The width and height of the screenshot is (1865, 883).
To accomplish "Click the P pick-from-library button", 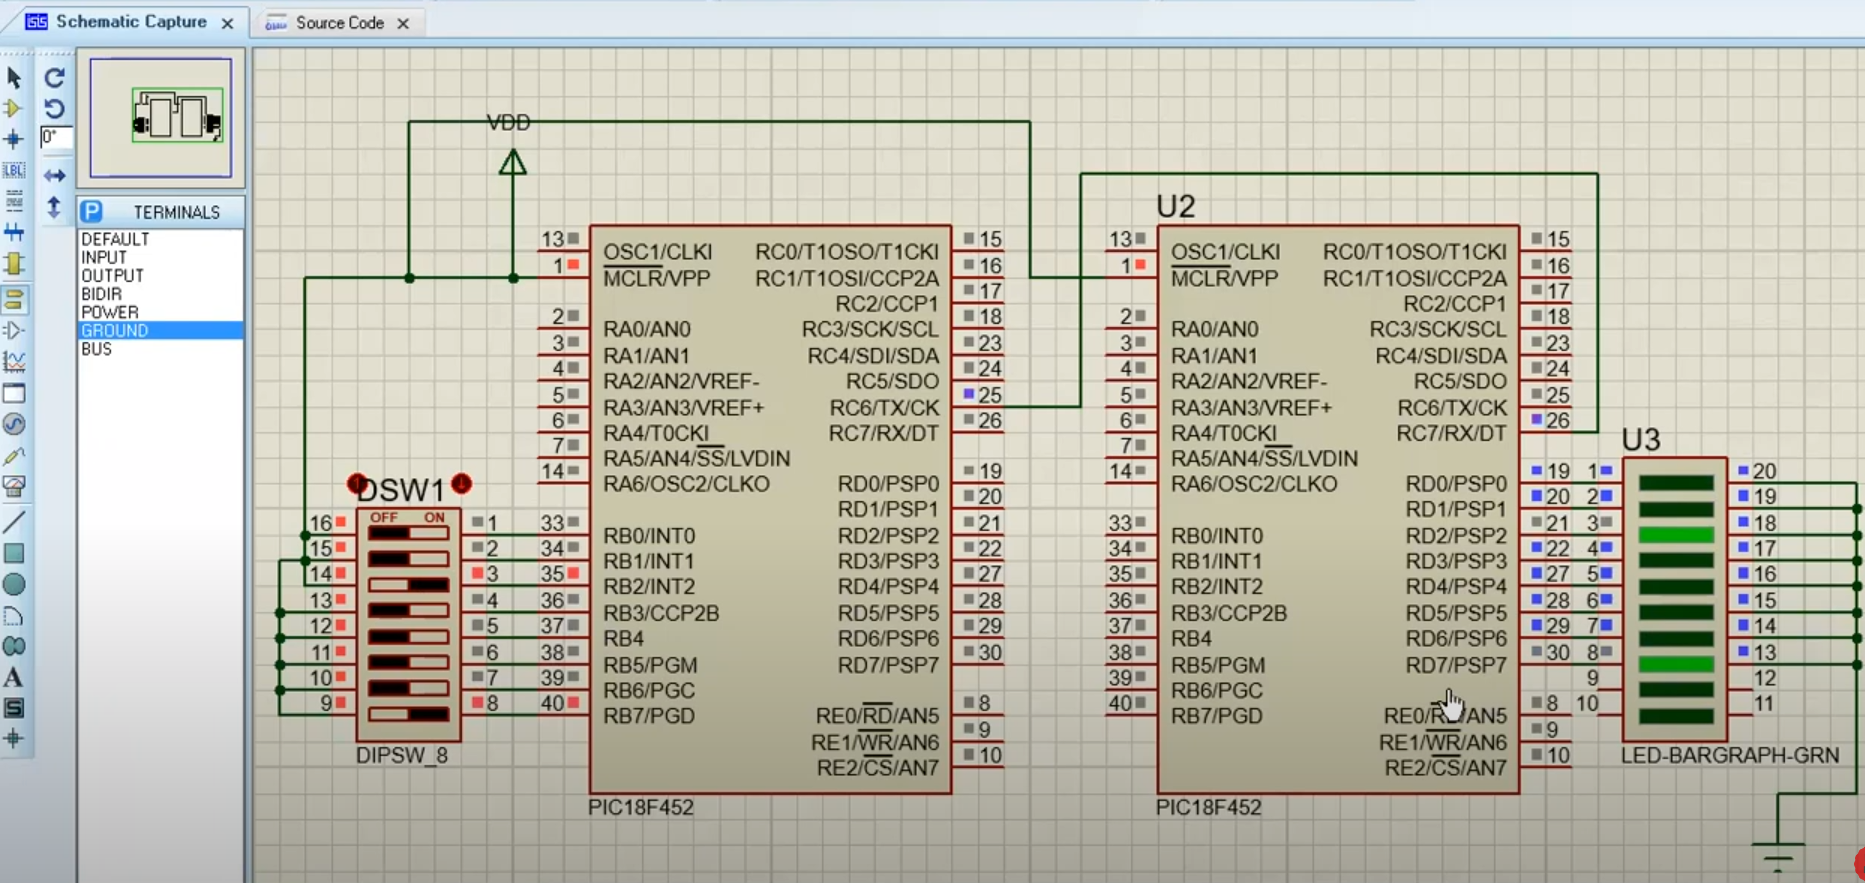I will tap(92, 211).
